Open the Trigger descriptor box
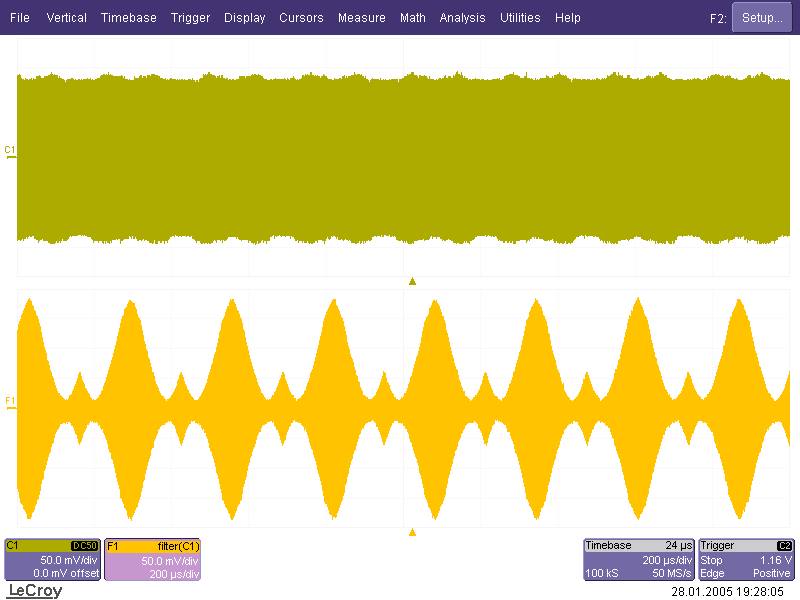 [x=747, y=560]
